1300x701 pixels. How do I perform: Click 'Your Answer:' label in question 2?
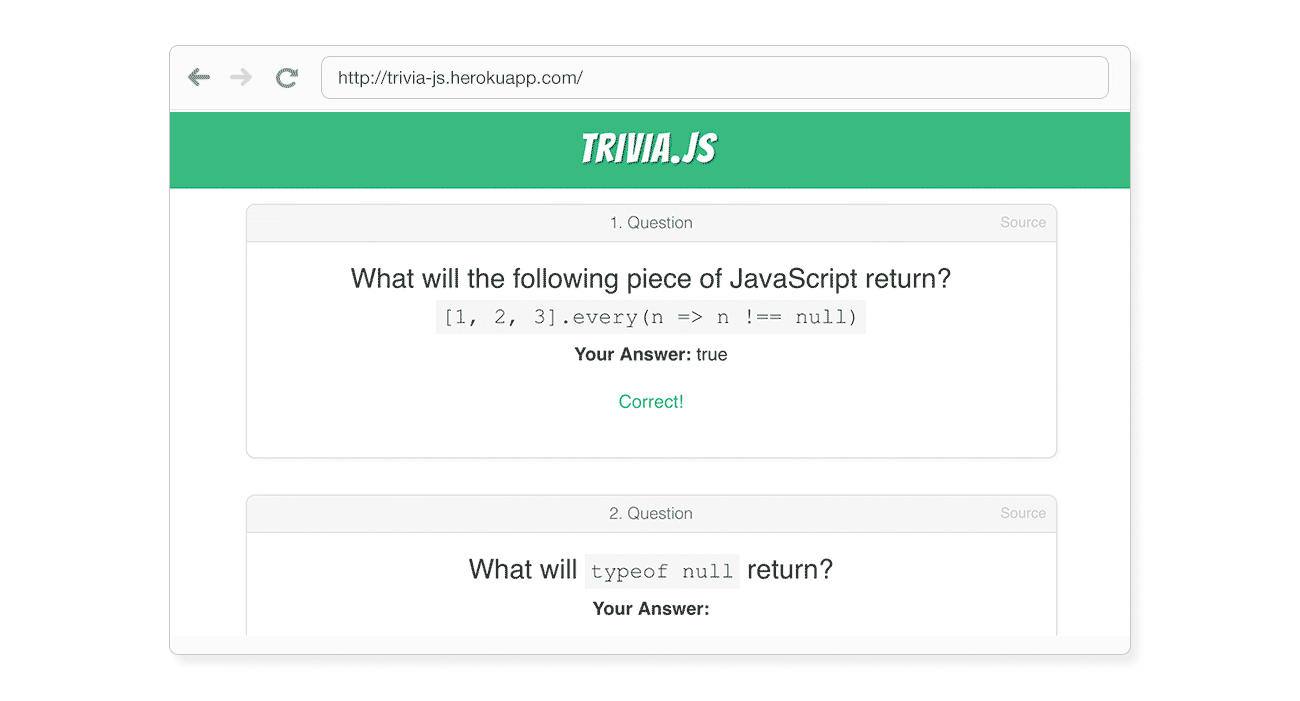651,608
